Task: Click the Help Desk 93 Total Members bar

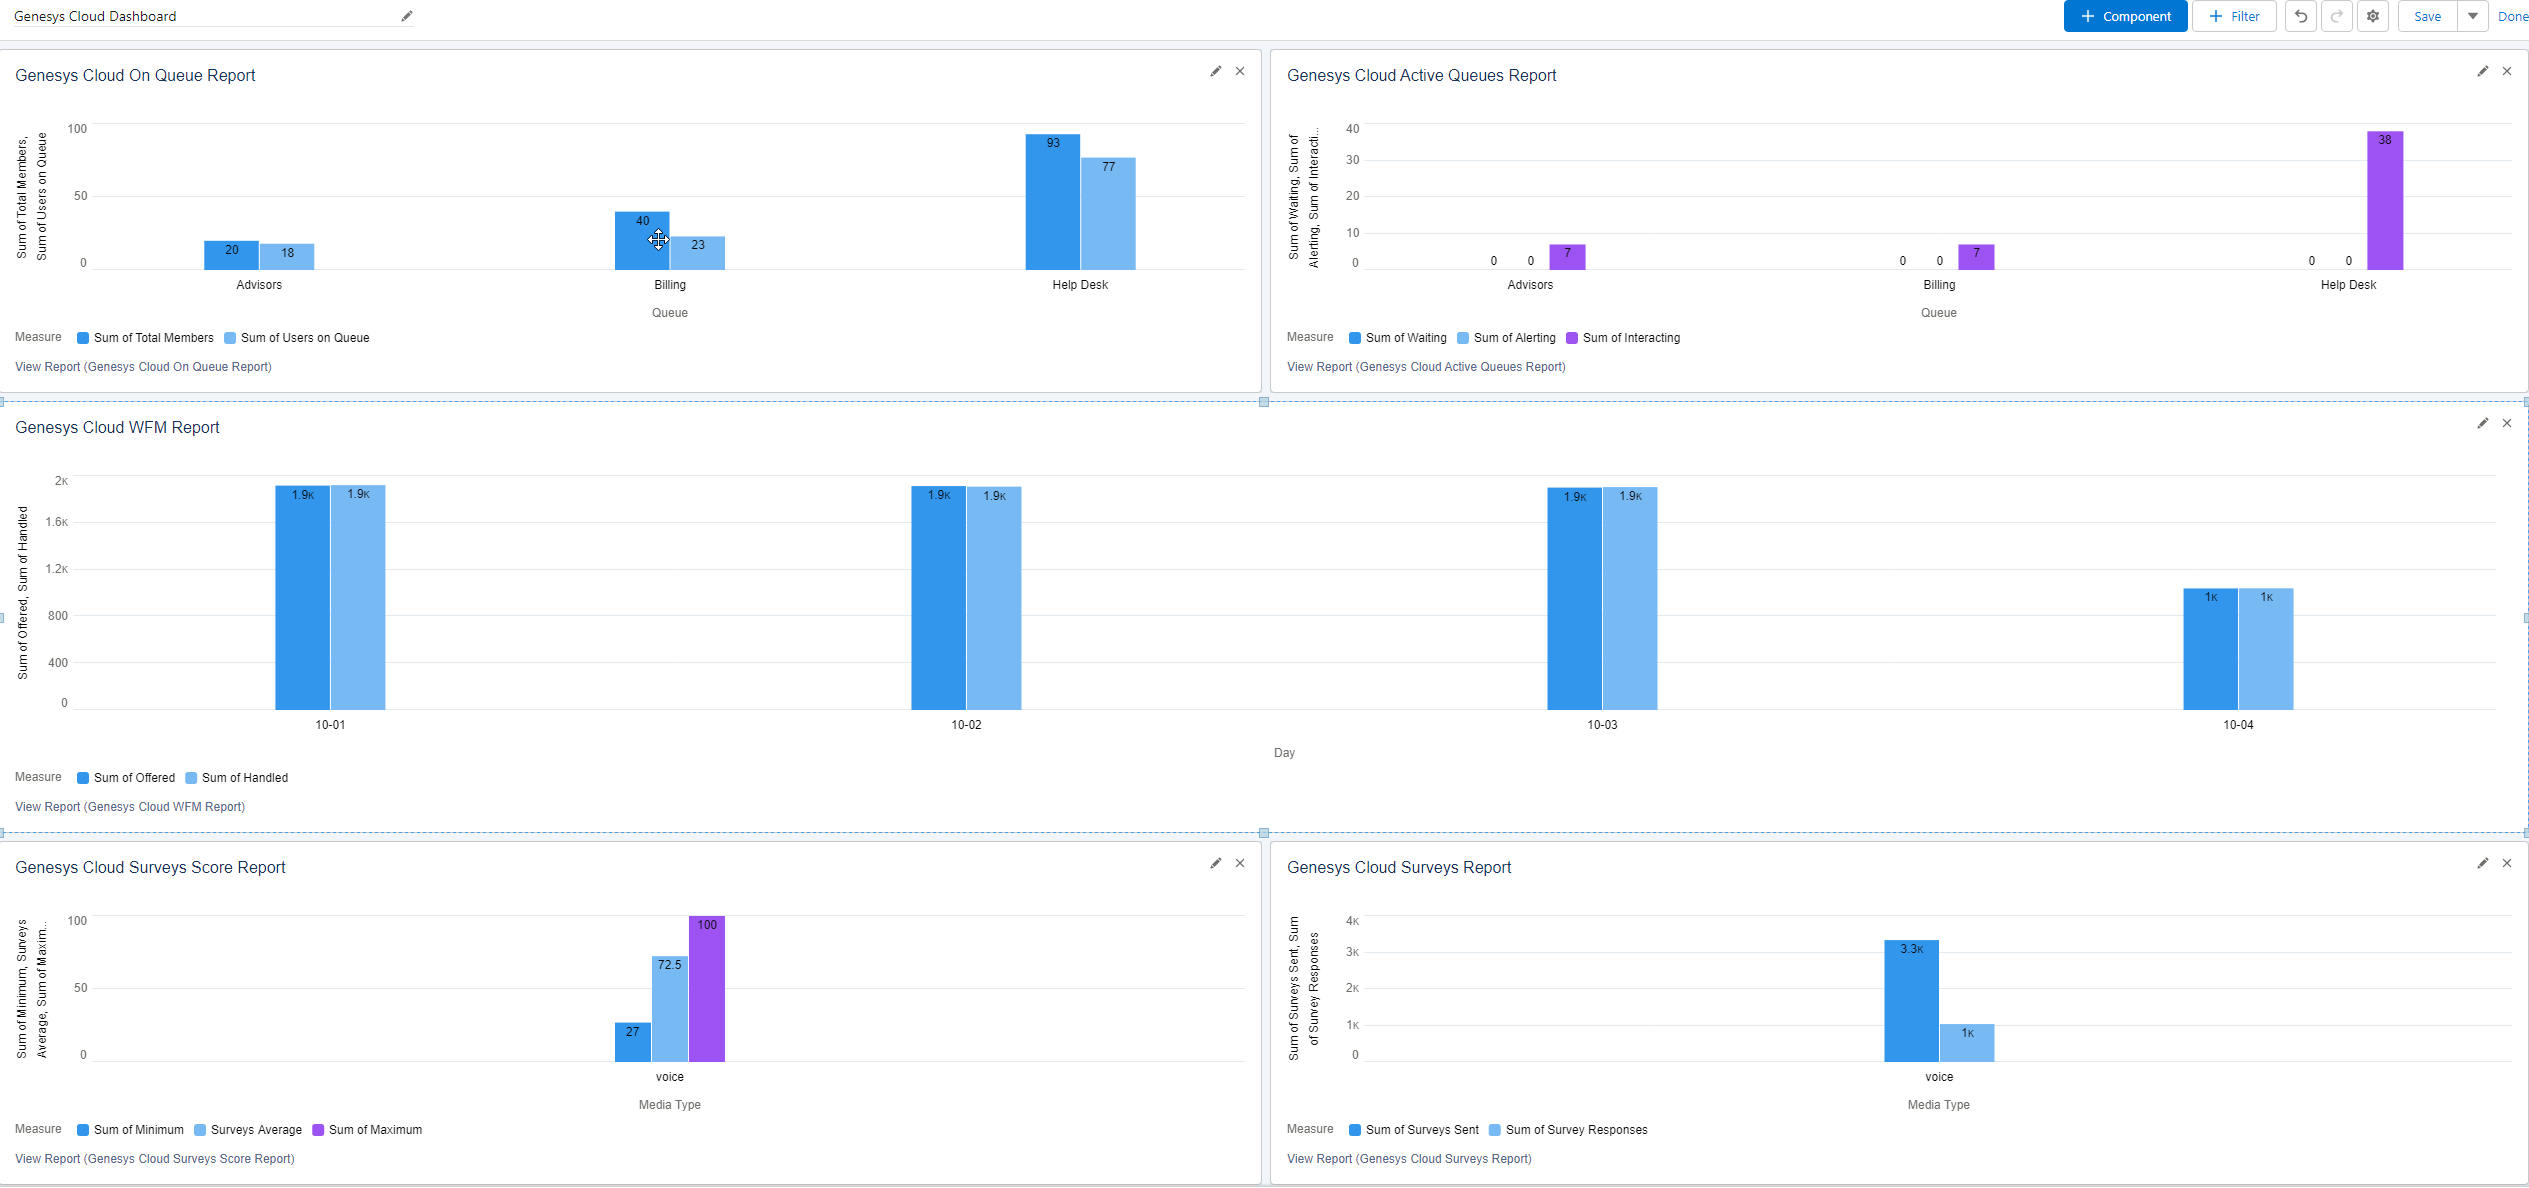Action: [x=1052, y=202]
